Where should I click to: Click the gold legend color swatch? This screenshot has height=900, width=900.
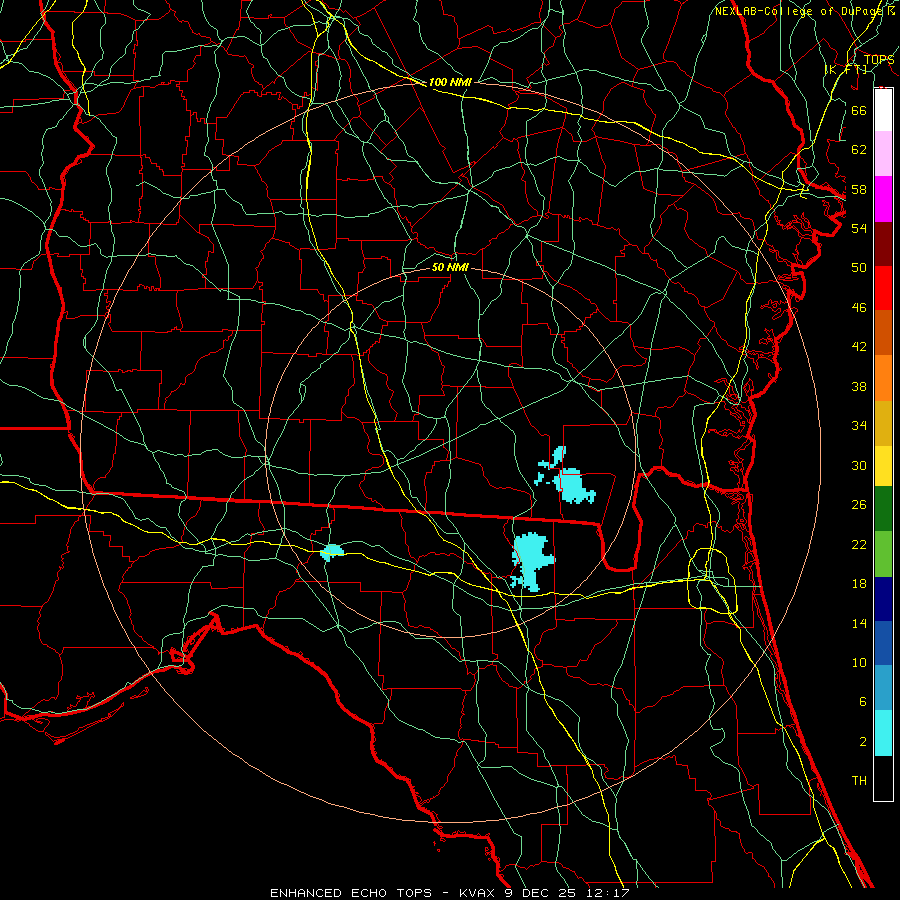click(x=883, y=423)
